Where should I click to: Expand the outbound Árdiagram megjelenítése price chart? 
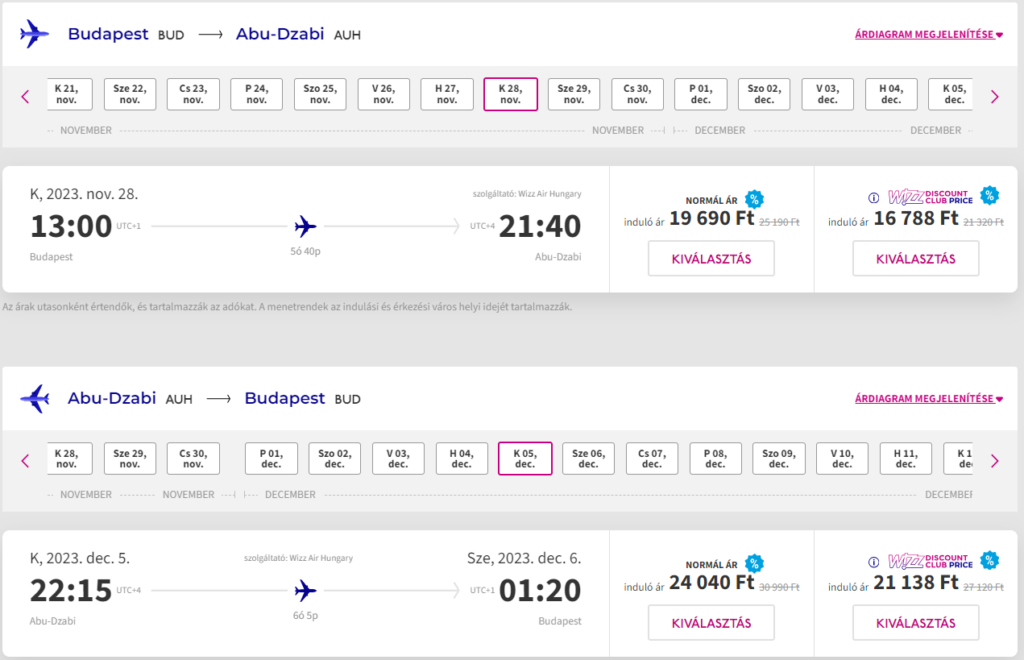tap(929, 35)
